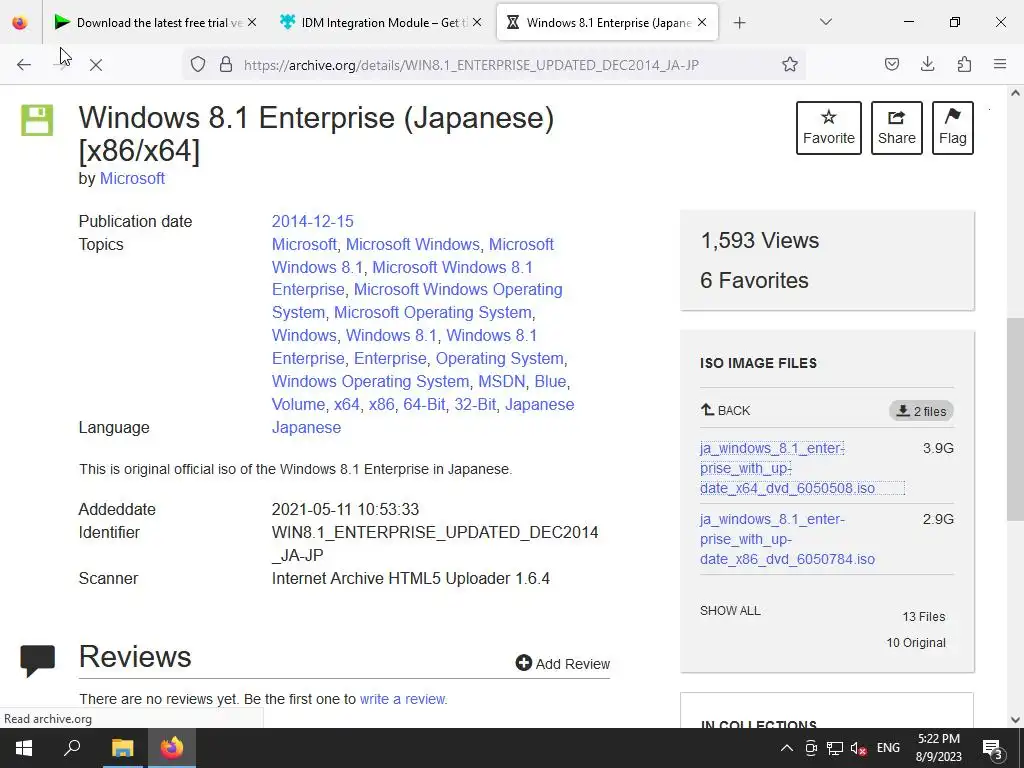Click the Firefox taskbar icon
This screenshot has height=768, width=1024.
172,748
